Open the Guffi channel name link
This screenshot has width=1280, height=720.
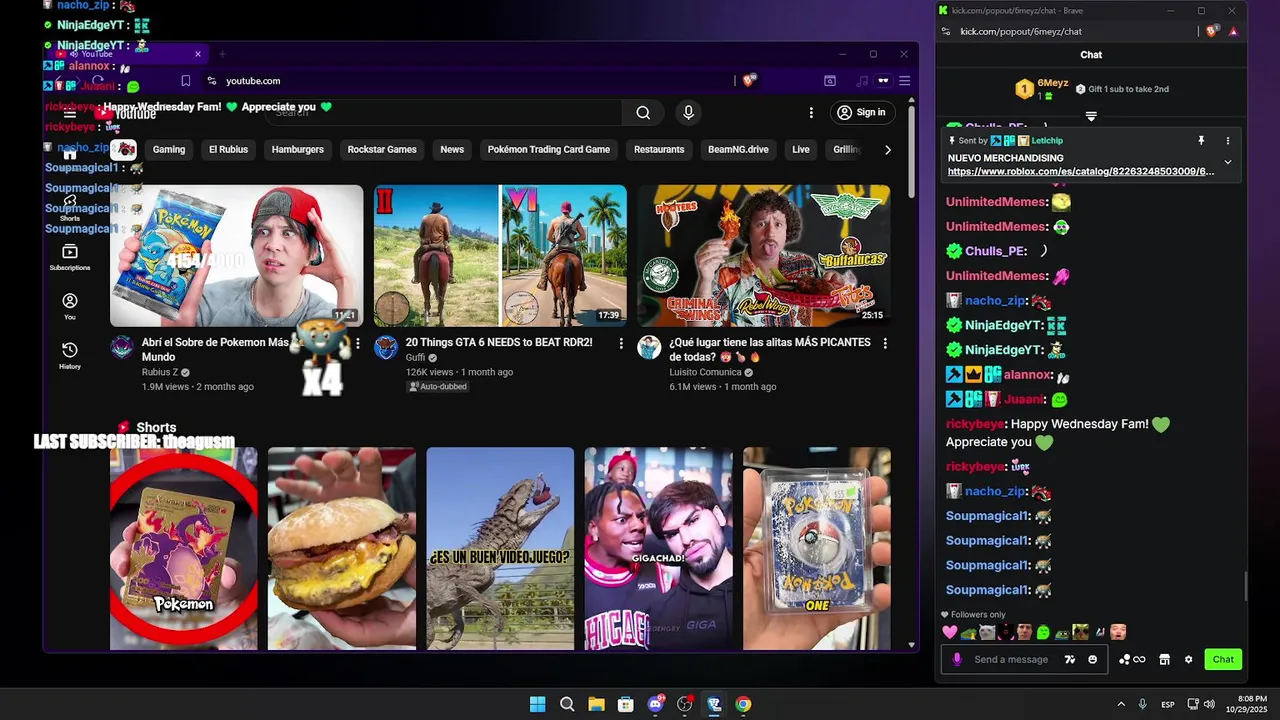coord(415,357)
